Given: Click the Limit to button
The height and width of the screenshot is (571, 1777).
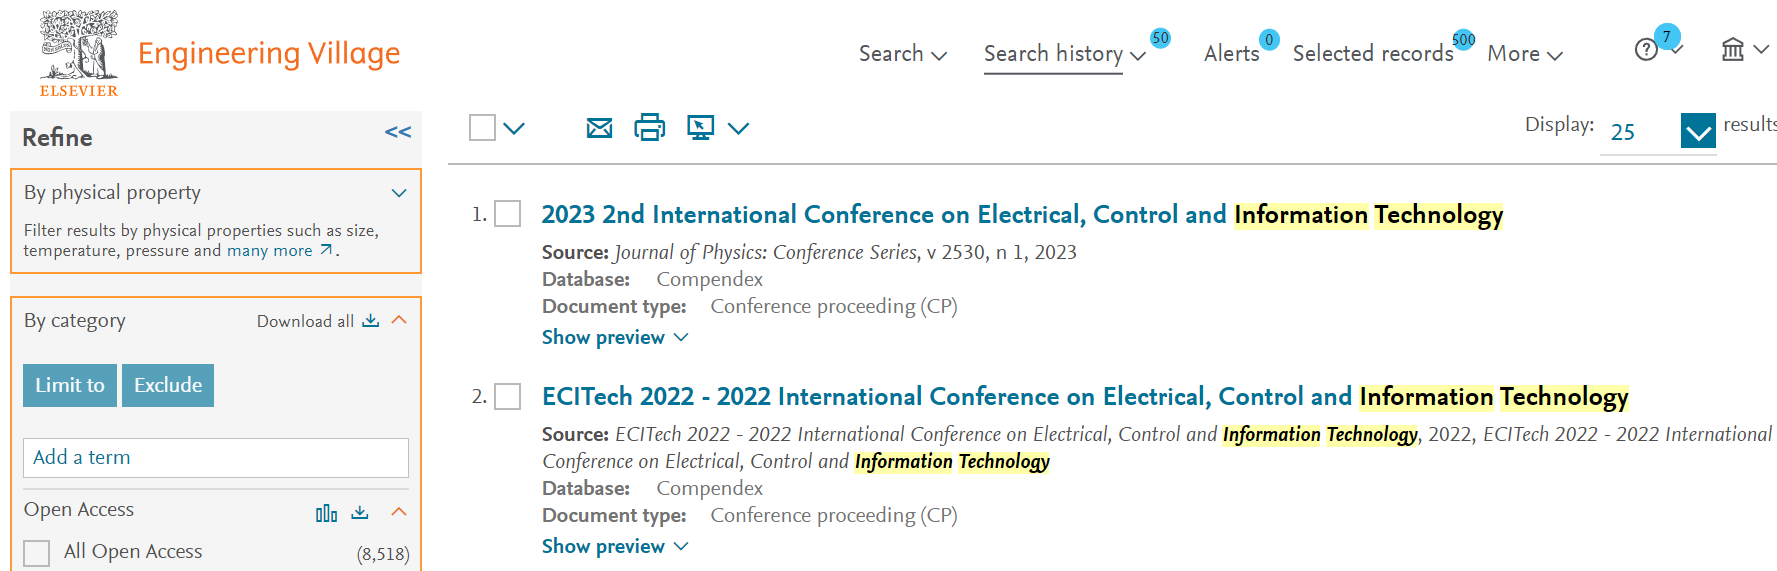Looking at the screenshot, I should 70,385.
